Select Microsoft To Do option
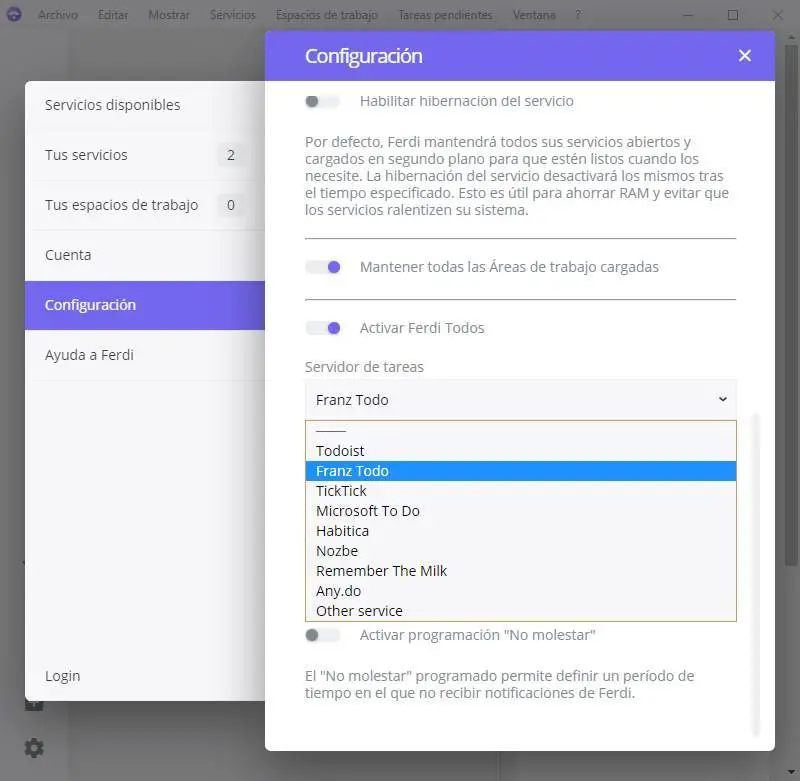The height and width of the screenshot is (781, 800). point(520,511)
